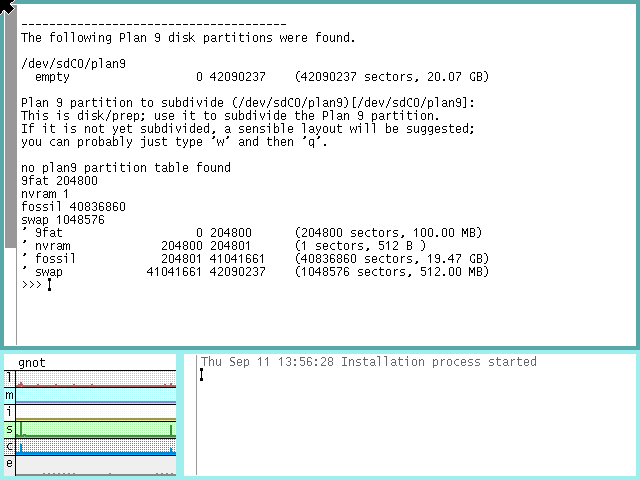The image size is (640, 480).
Task: Click the 'l' load graph label
Action: 9,378
